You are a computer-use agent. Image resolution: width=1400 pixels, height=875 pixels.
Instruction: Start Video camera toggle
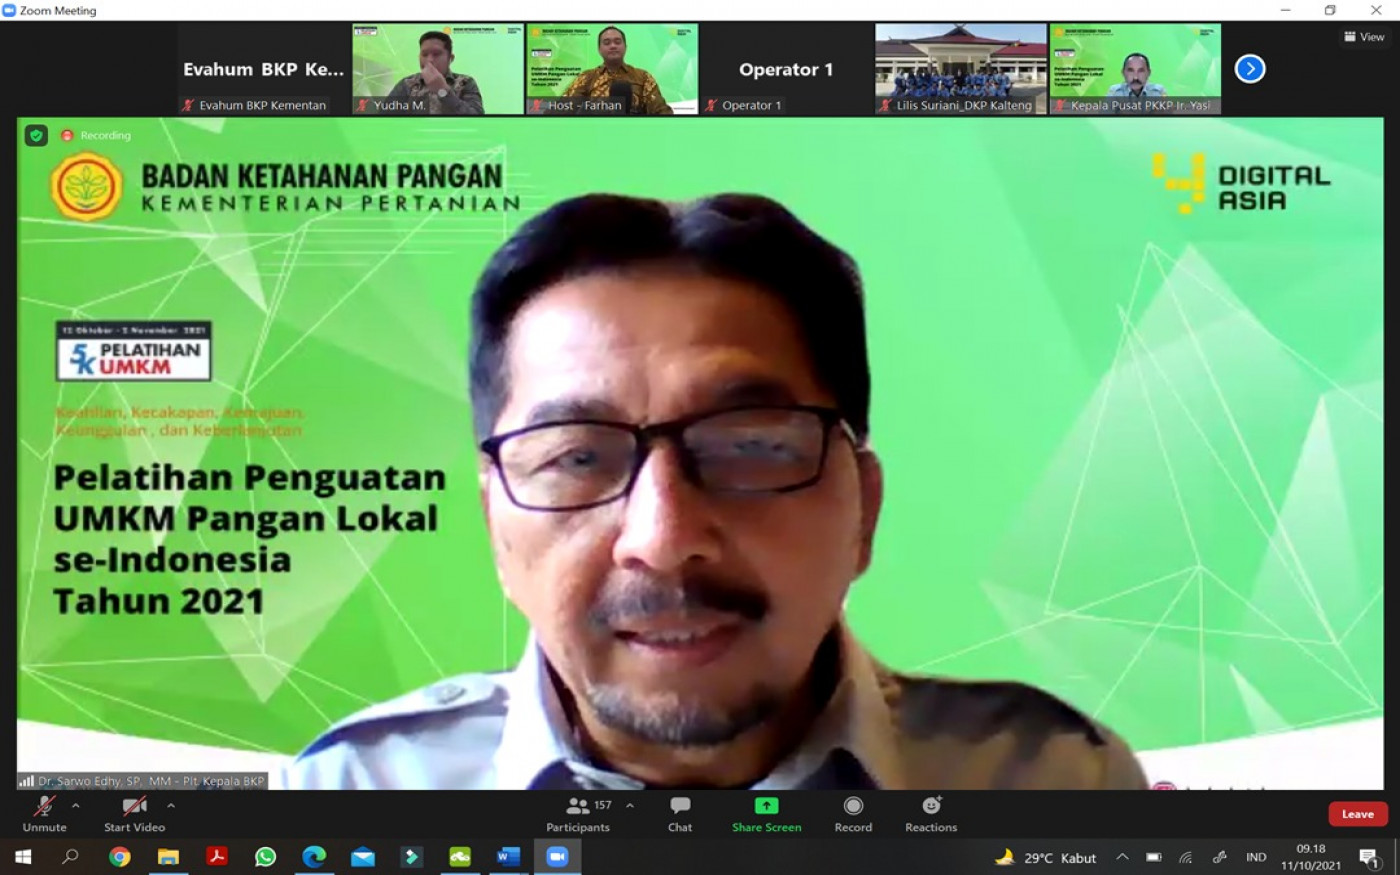point(134,812)
